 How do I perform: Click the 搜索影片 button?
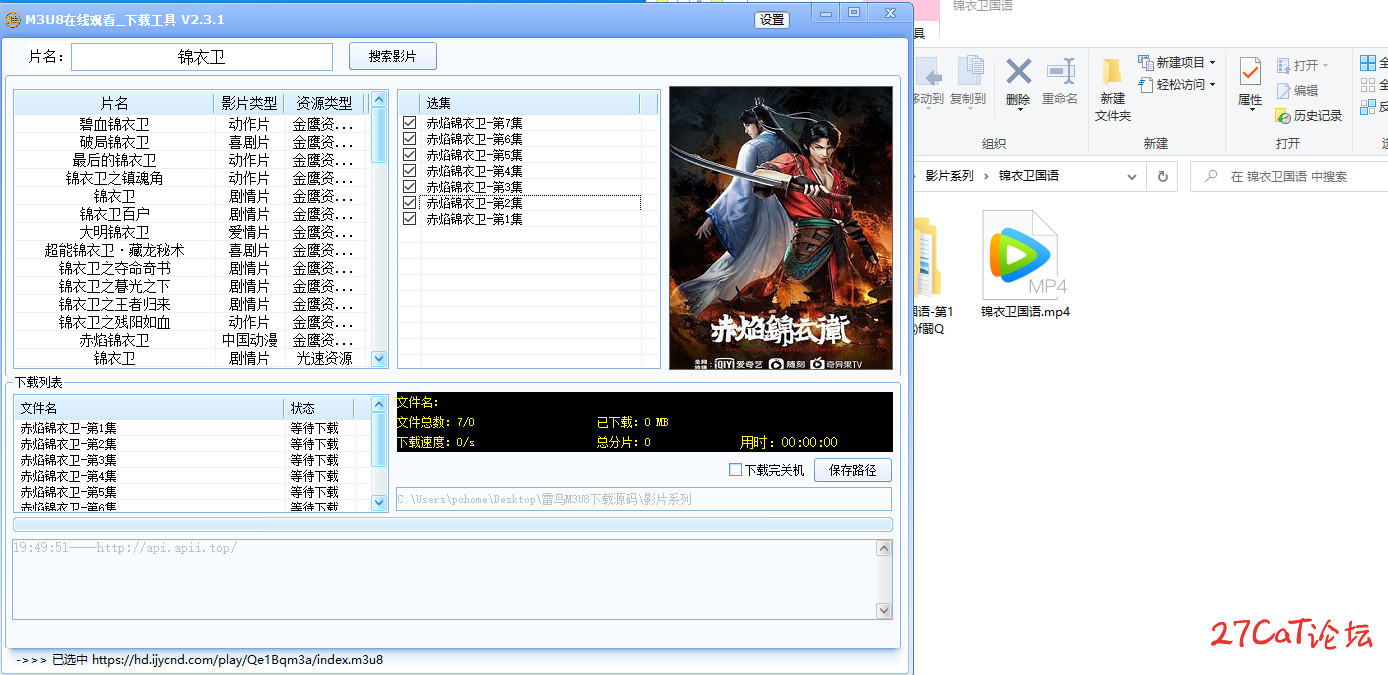393,56
